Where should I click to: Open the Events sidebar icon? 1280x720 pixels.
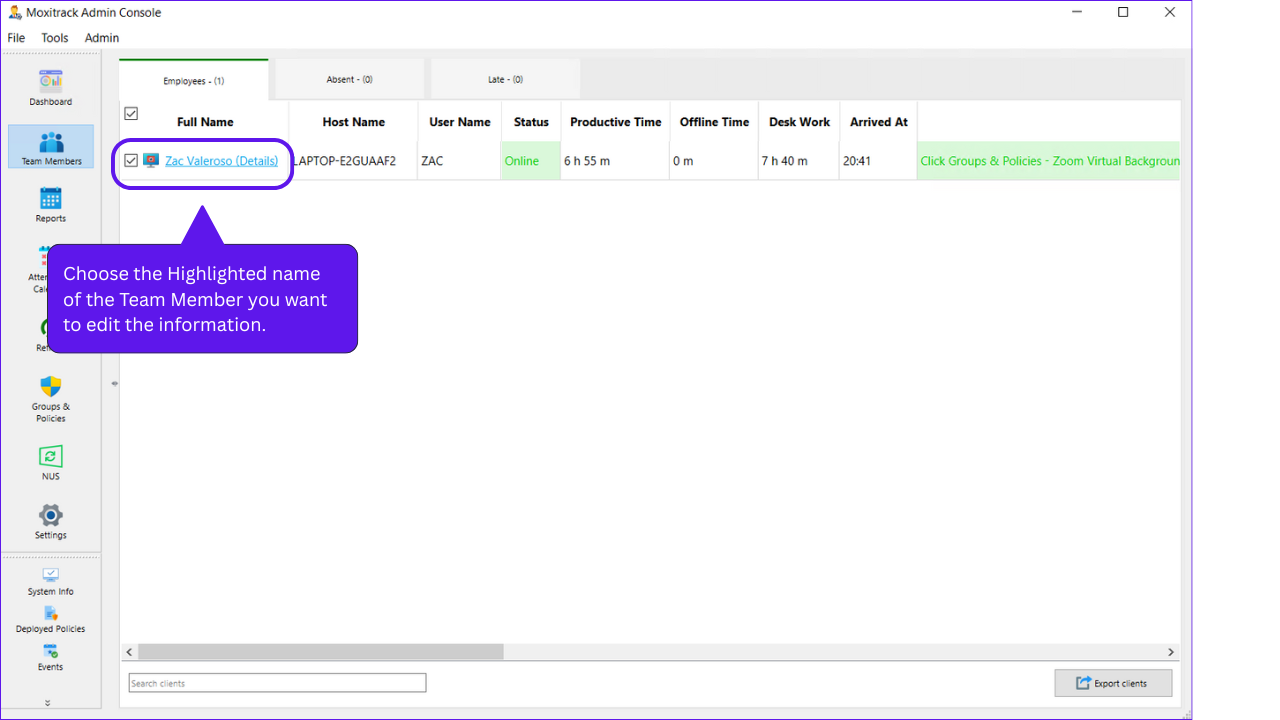coord(50,658)
